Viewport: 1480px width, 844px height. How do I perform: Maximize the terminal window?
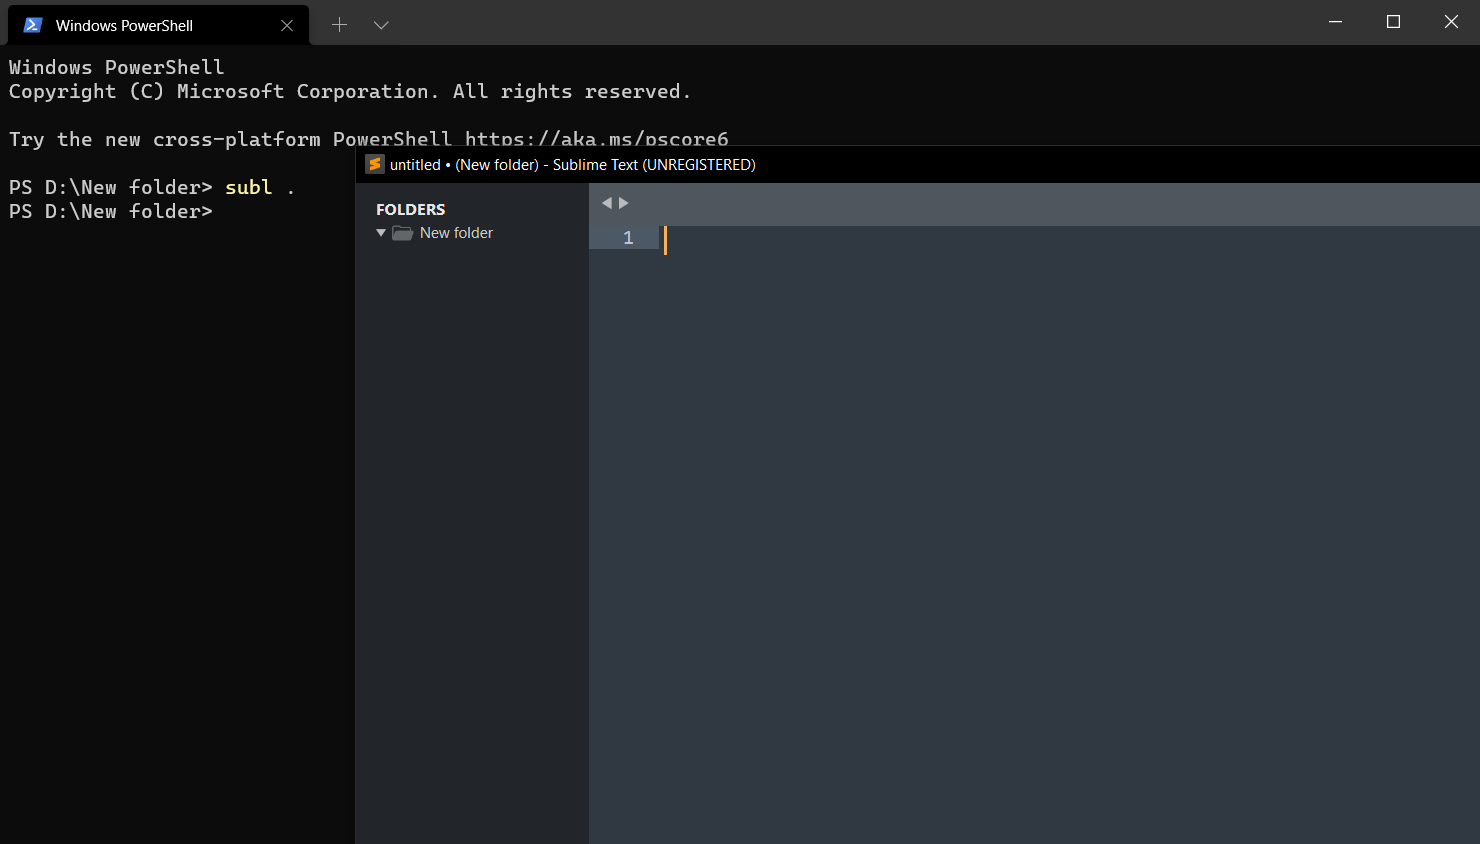click(x=1393, y=21)
